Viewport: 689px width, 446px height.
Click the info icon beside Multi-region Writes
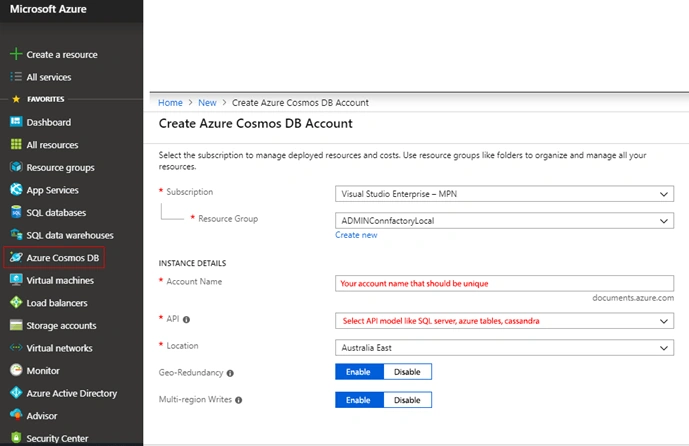coord(239,400)
